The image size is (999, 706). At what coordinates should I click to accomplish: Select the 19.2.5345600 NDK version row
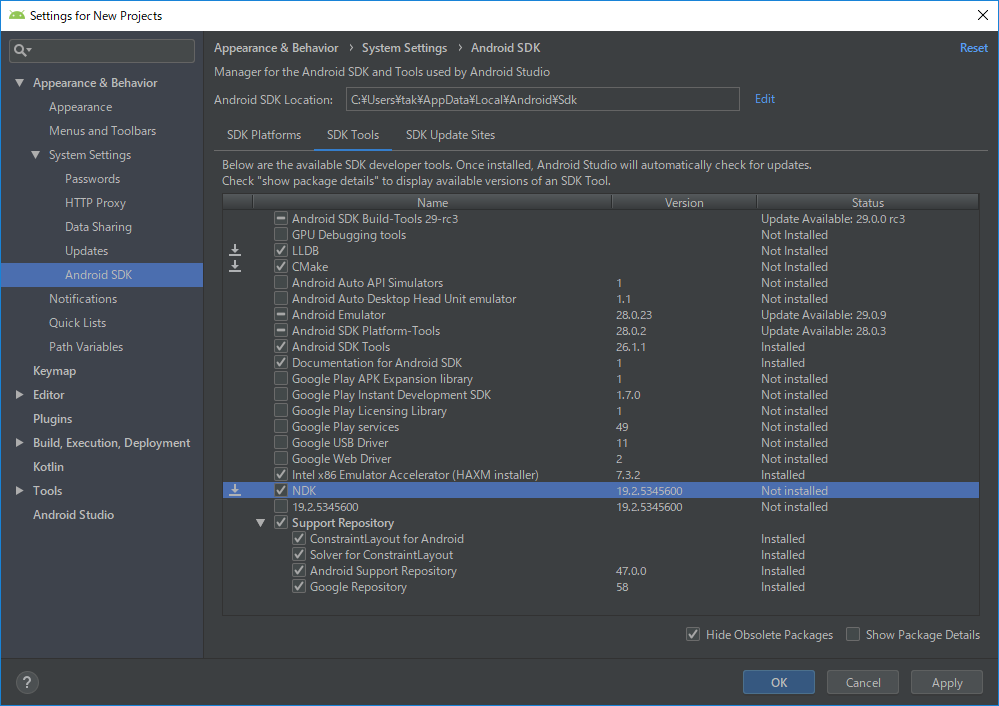click(601, 507)
